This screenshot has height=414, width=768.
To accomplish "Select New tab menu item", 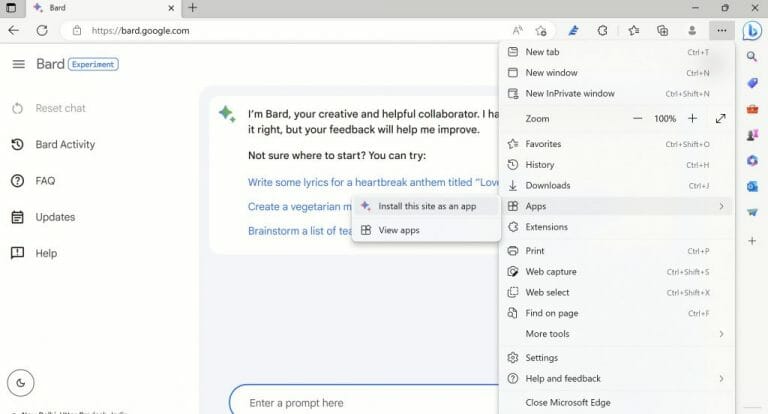I will coord(617,52).
